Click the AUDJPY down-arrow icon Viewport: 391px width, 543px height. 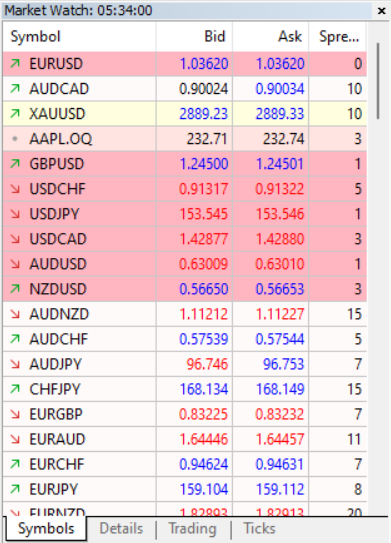click(15, 364)
